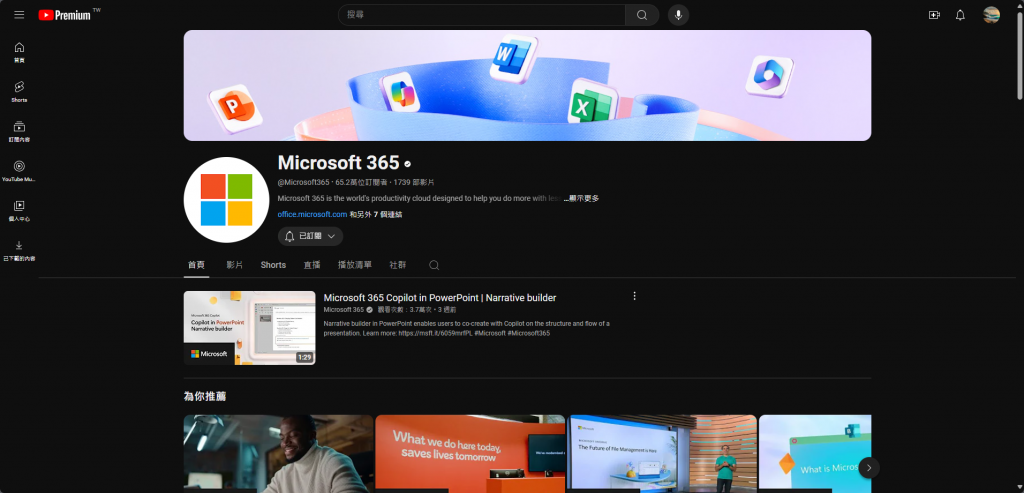Open the personal library in sidebar
The height and width of the screenshot is (493, 1024).
tap(19, 211)
